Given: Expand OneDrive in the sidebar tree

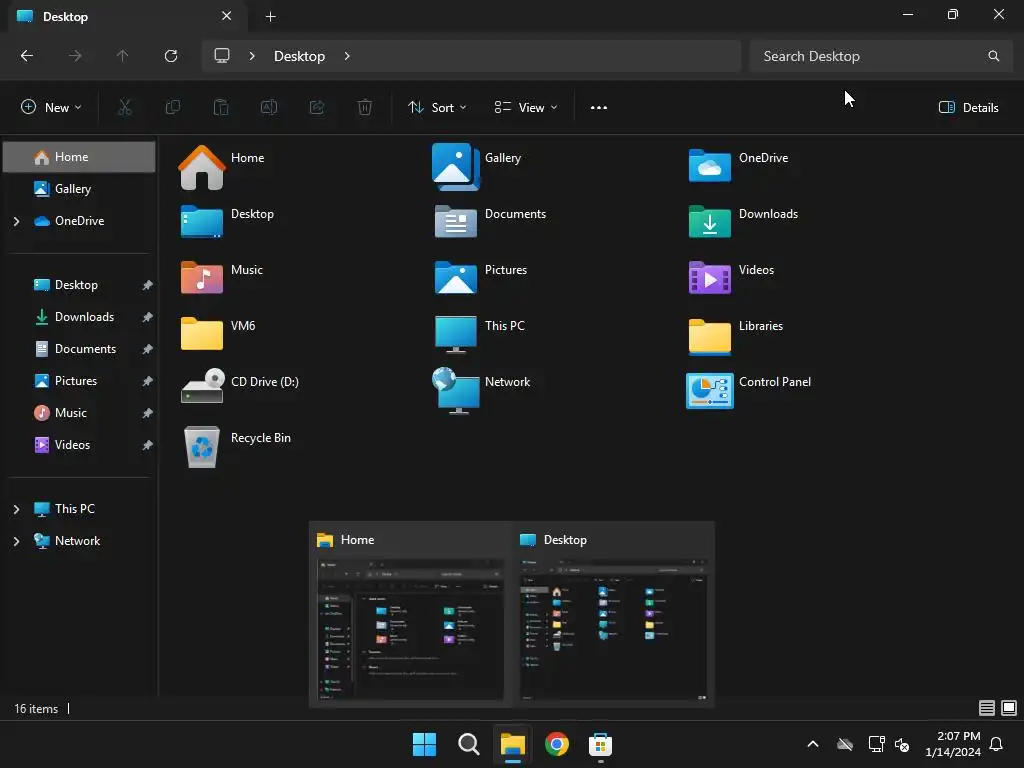Looking at the screenshot, I should [16, 221].
